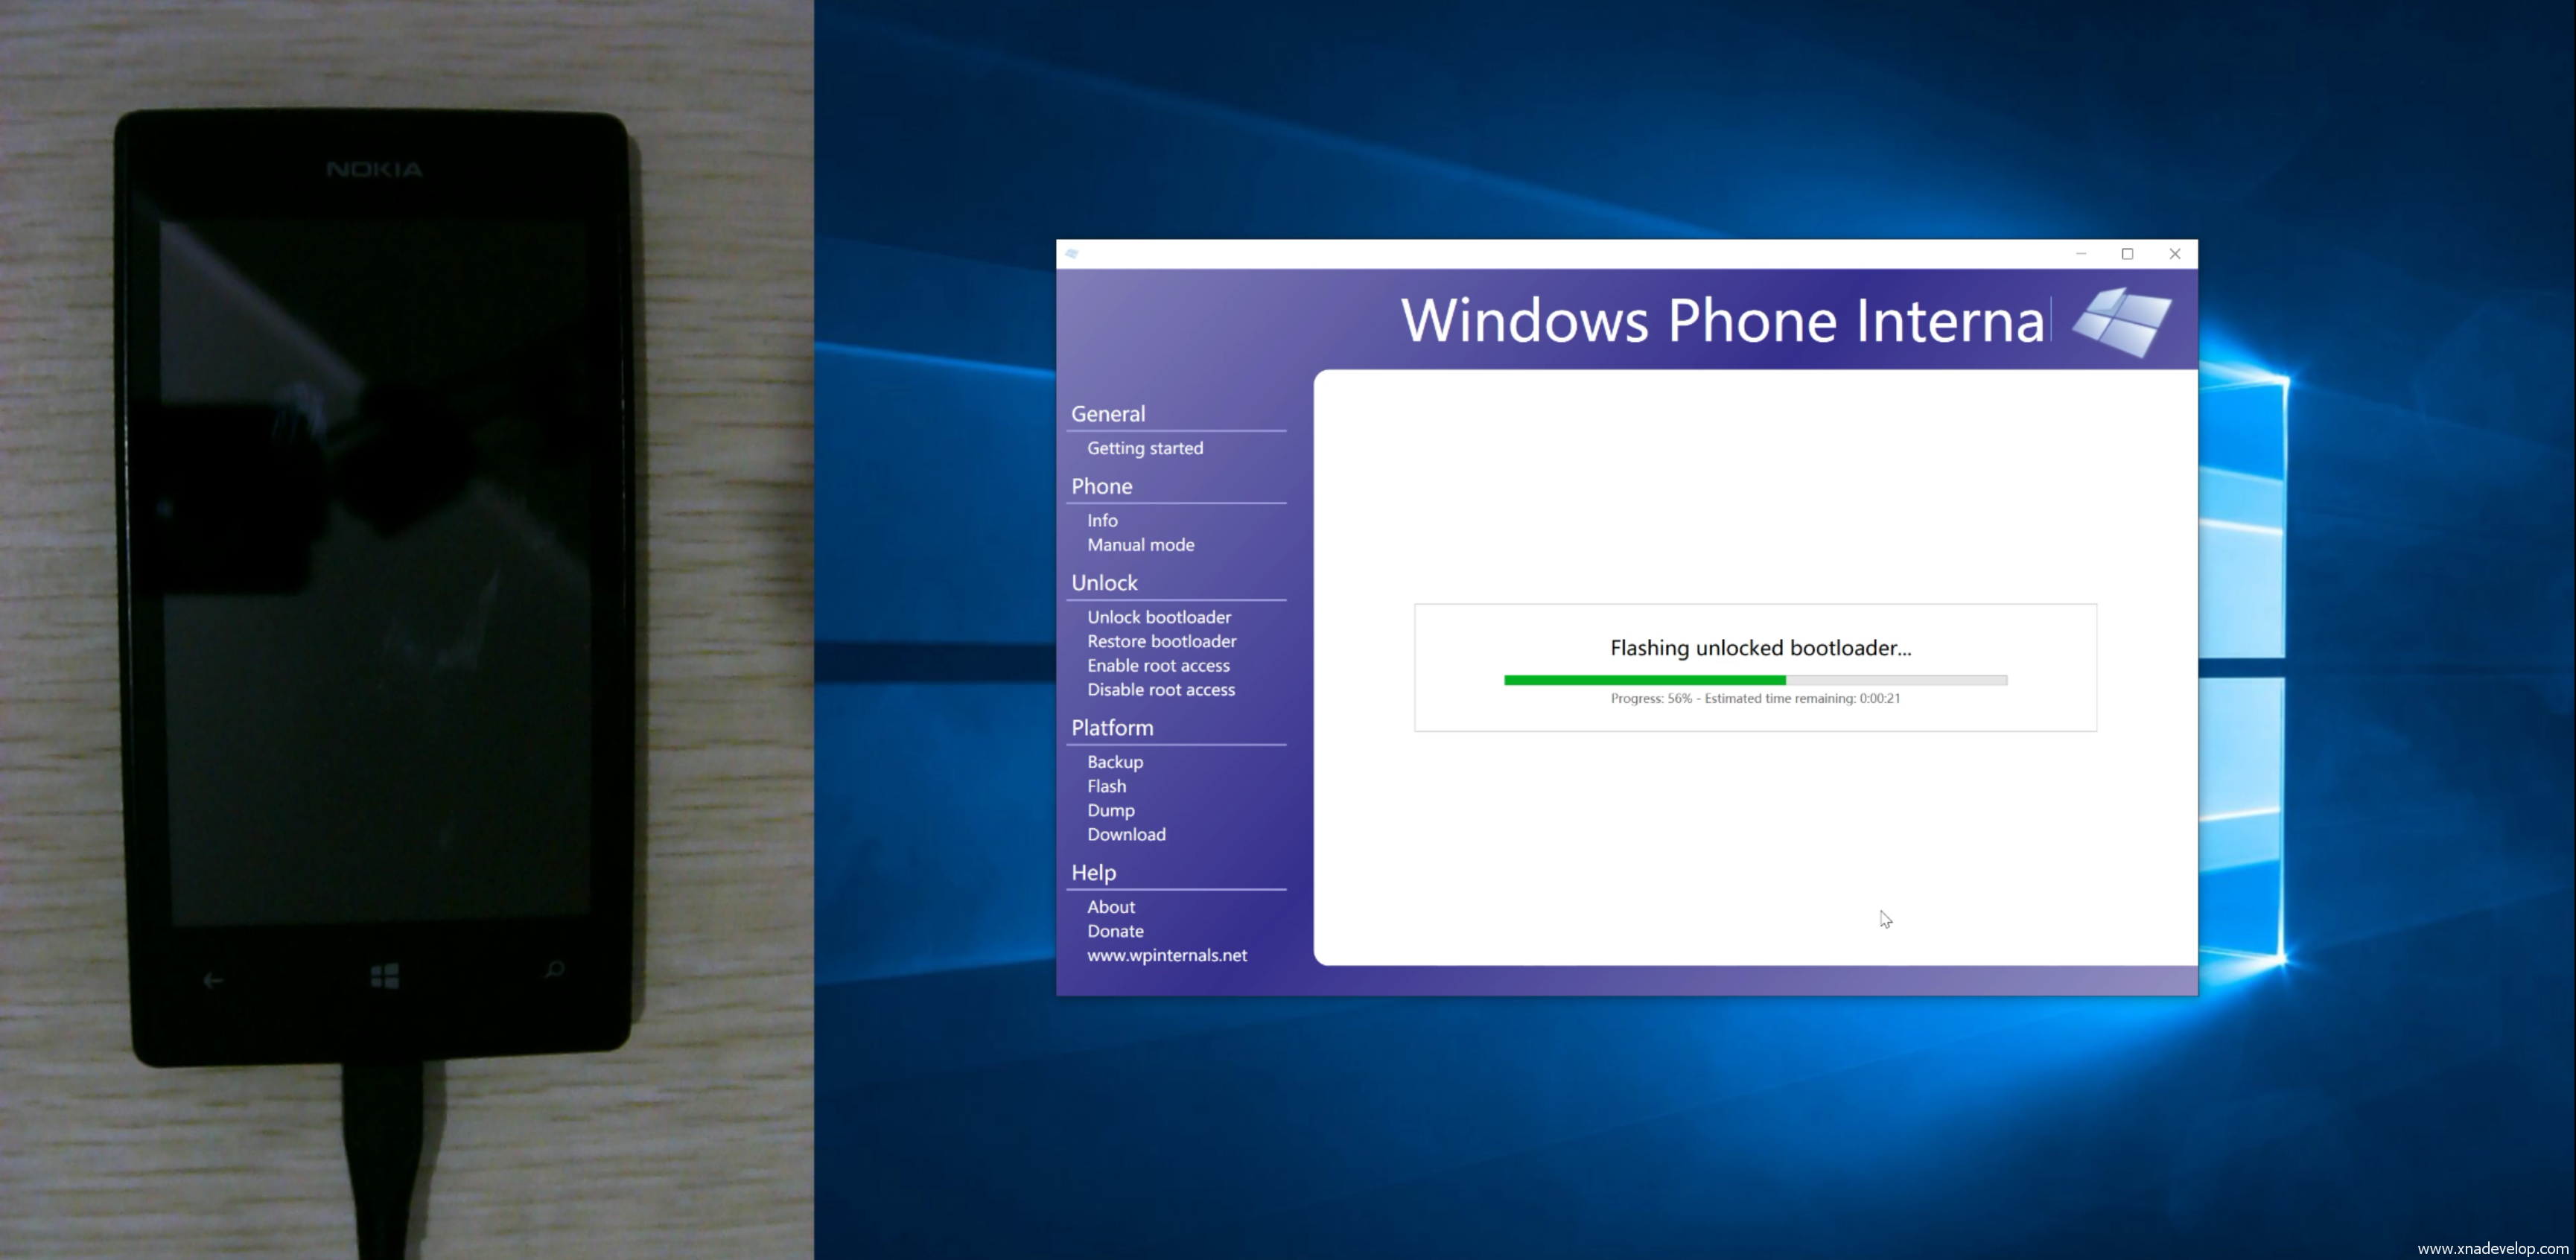Open Unlock bootloader section

point(1159,617)
